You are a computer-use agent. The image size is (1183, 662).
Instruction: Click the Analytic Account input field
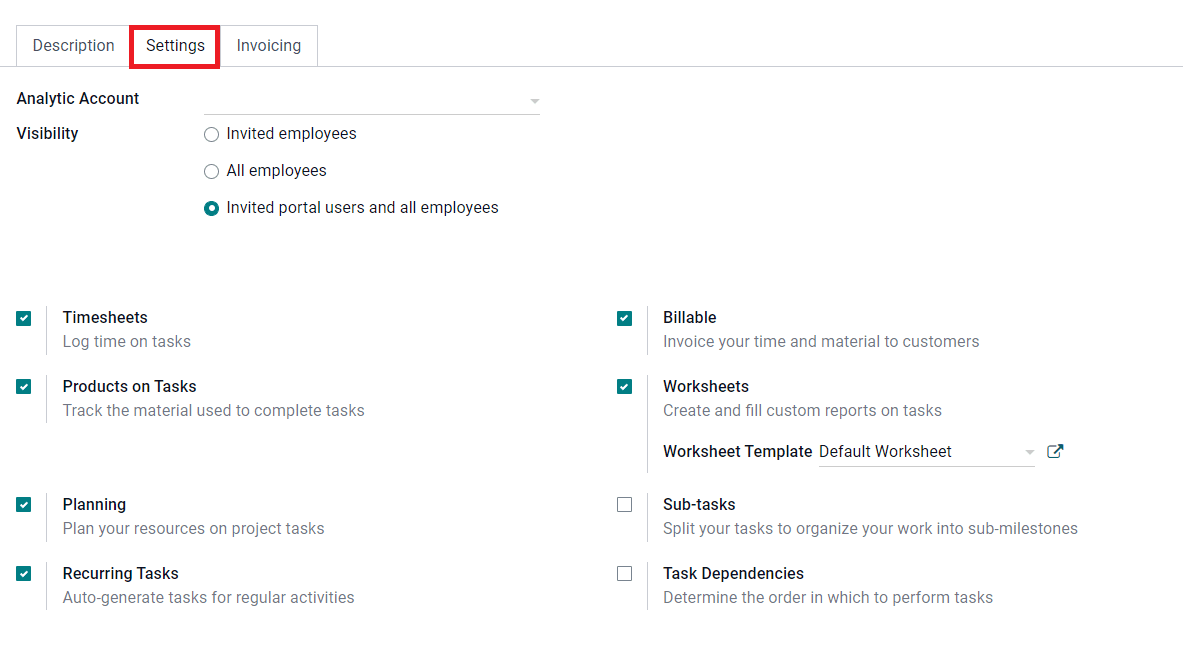point(370,100)
